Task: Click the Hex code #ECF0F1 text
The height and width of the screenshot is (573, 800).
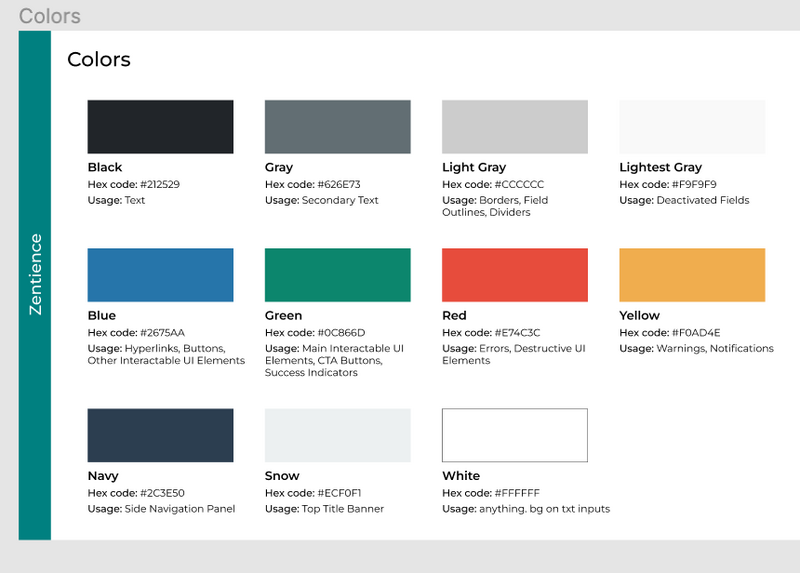Action: [313, 493]
